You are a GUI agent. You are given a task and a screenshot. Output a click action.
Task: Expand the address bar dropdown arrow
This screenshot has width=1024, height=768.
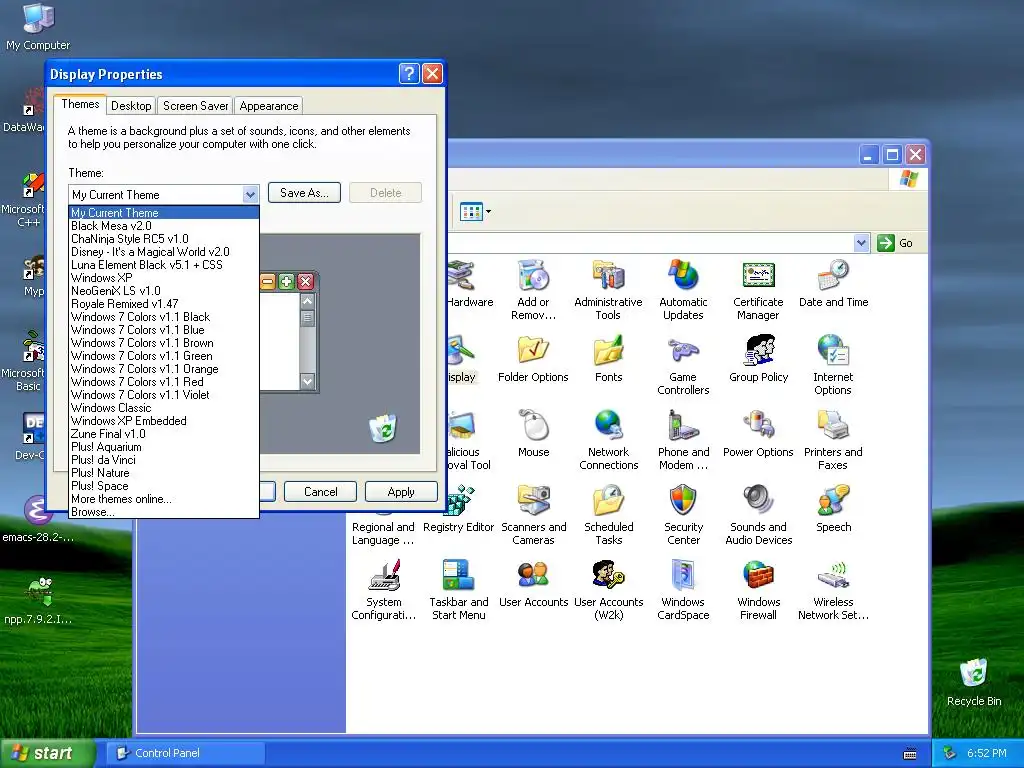tap(861, 243)
